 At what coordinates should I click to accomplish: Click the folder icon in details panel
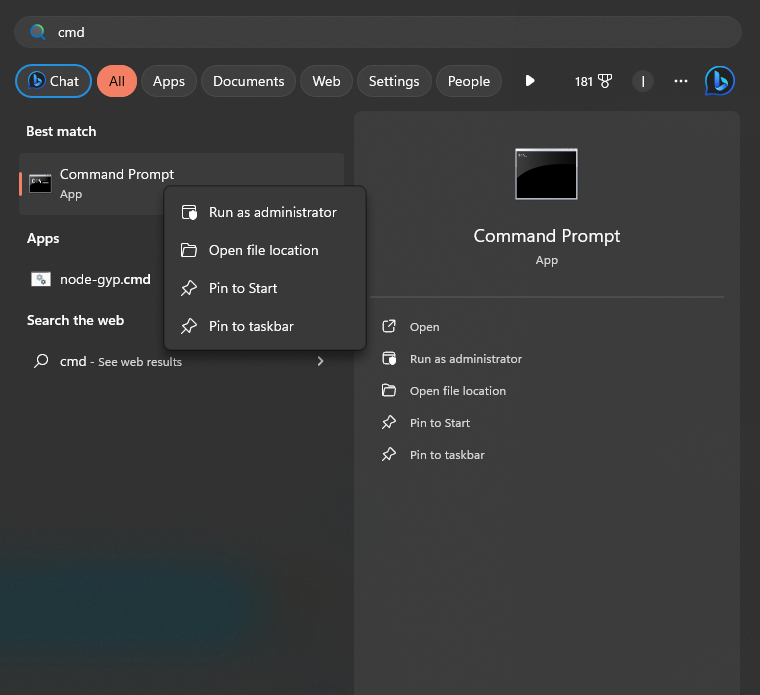tap(389, 390)
